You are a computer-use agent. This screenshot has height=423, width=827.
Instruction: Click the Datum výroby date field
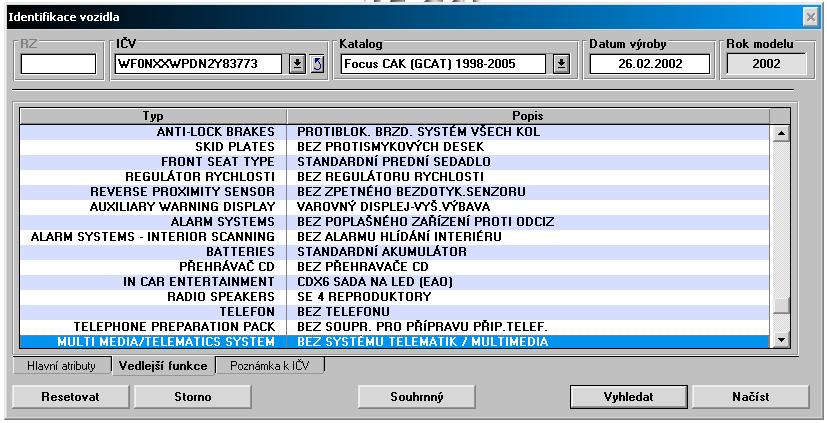coord(649,64)
